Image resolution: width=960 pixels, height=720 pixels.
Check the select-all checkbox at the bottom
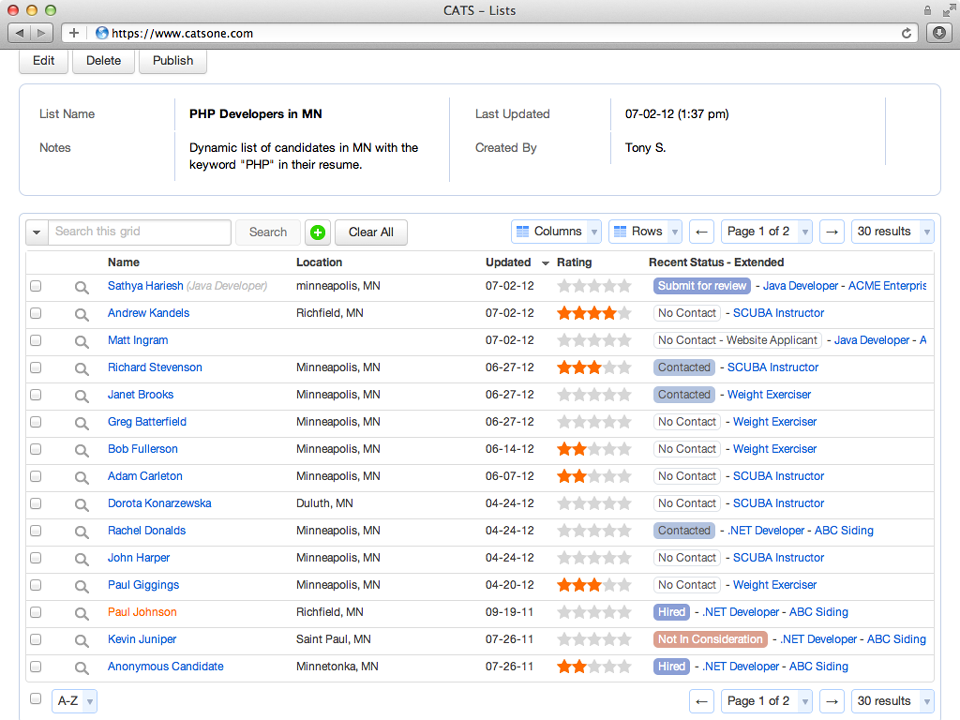[35, 698]
